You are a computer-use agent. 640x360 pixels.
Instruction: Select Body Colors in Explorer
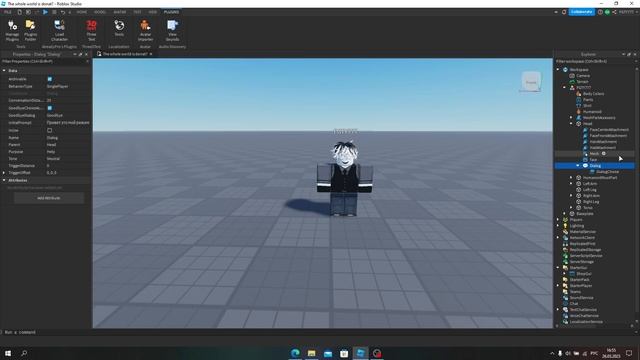[593, 93]
